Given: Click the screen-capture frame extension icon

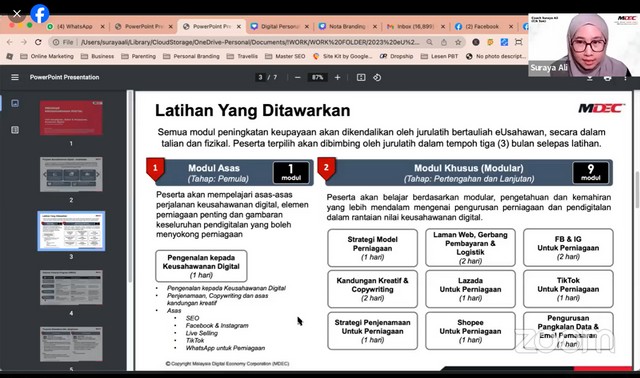Looking at the screenshot, I should point(519,42).
